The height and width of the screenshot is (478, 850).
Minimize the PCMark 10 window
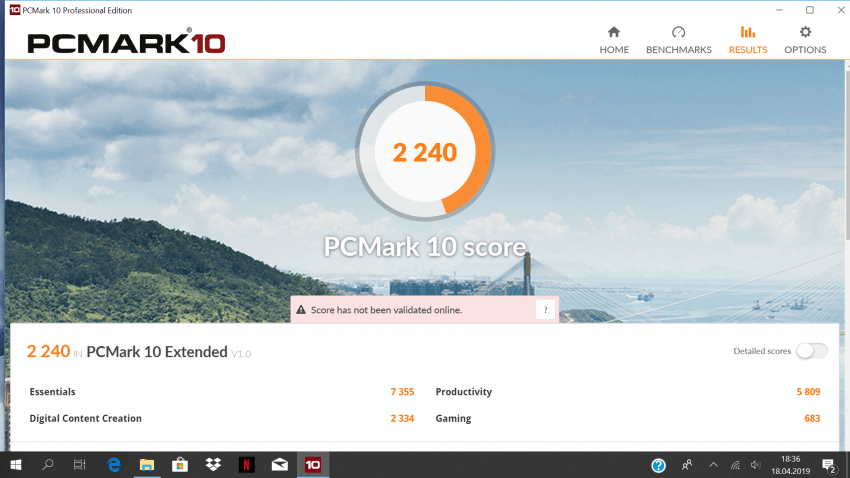pos(779,10)
